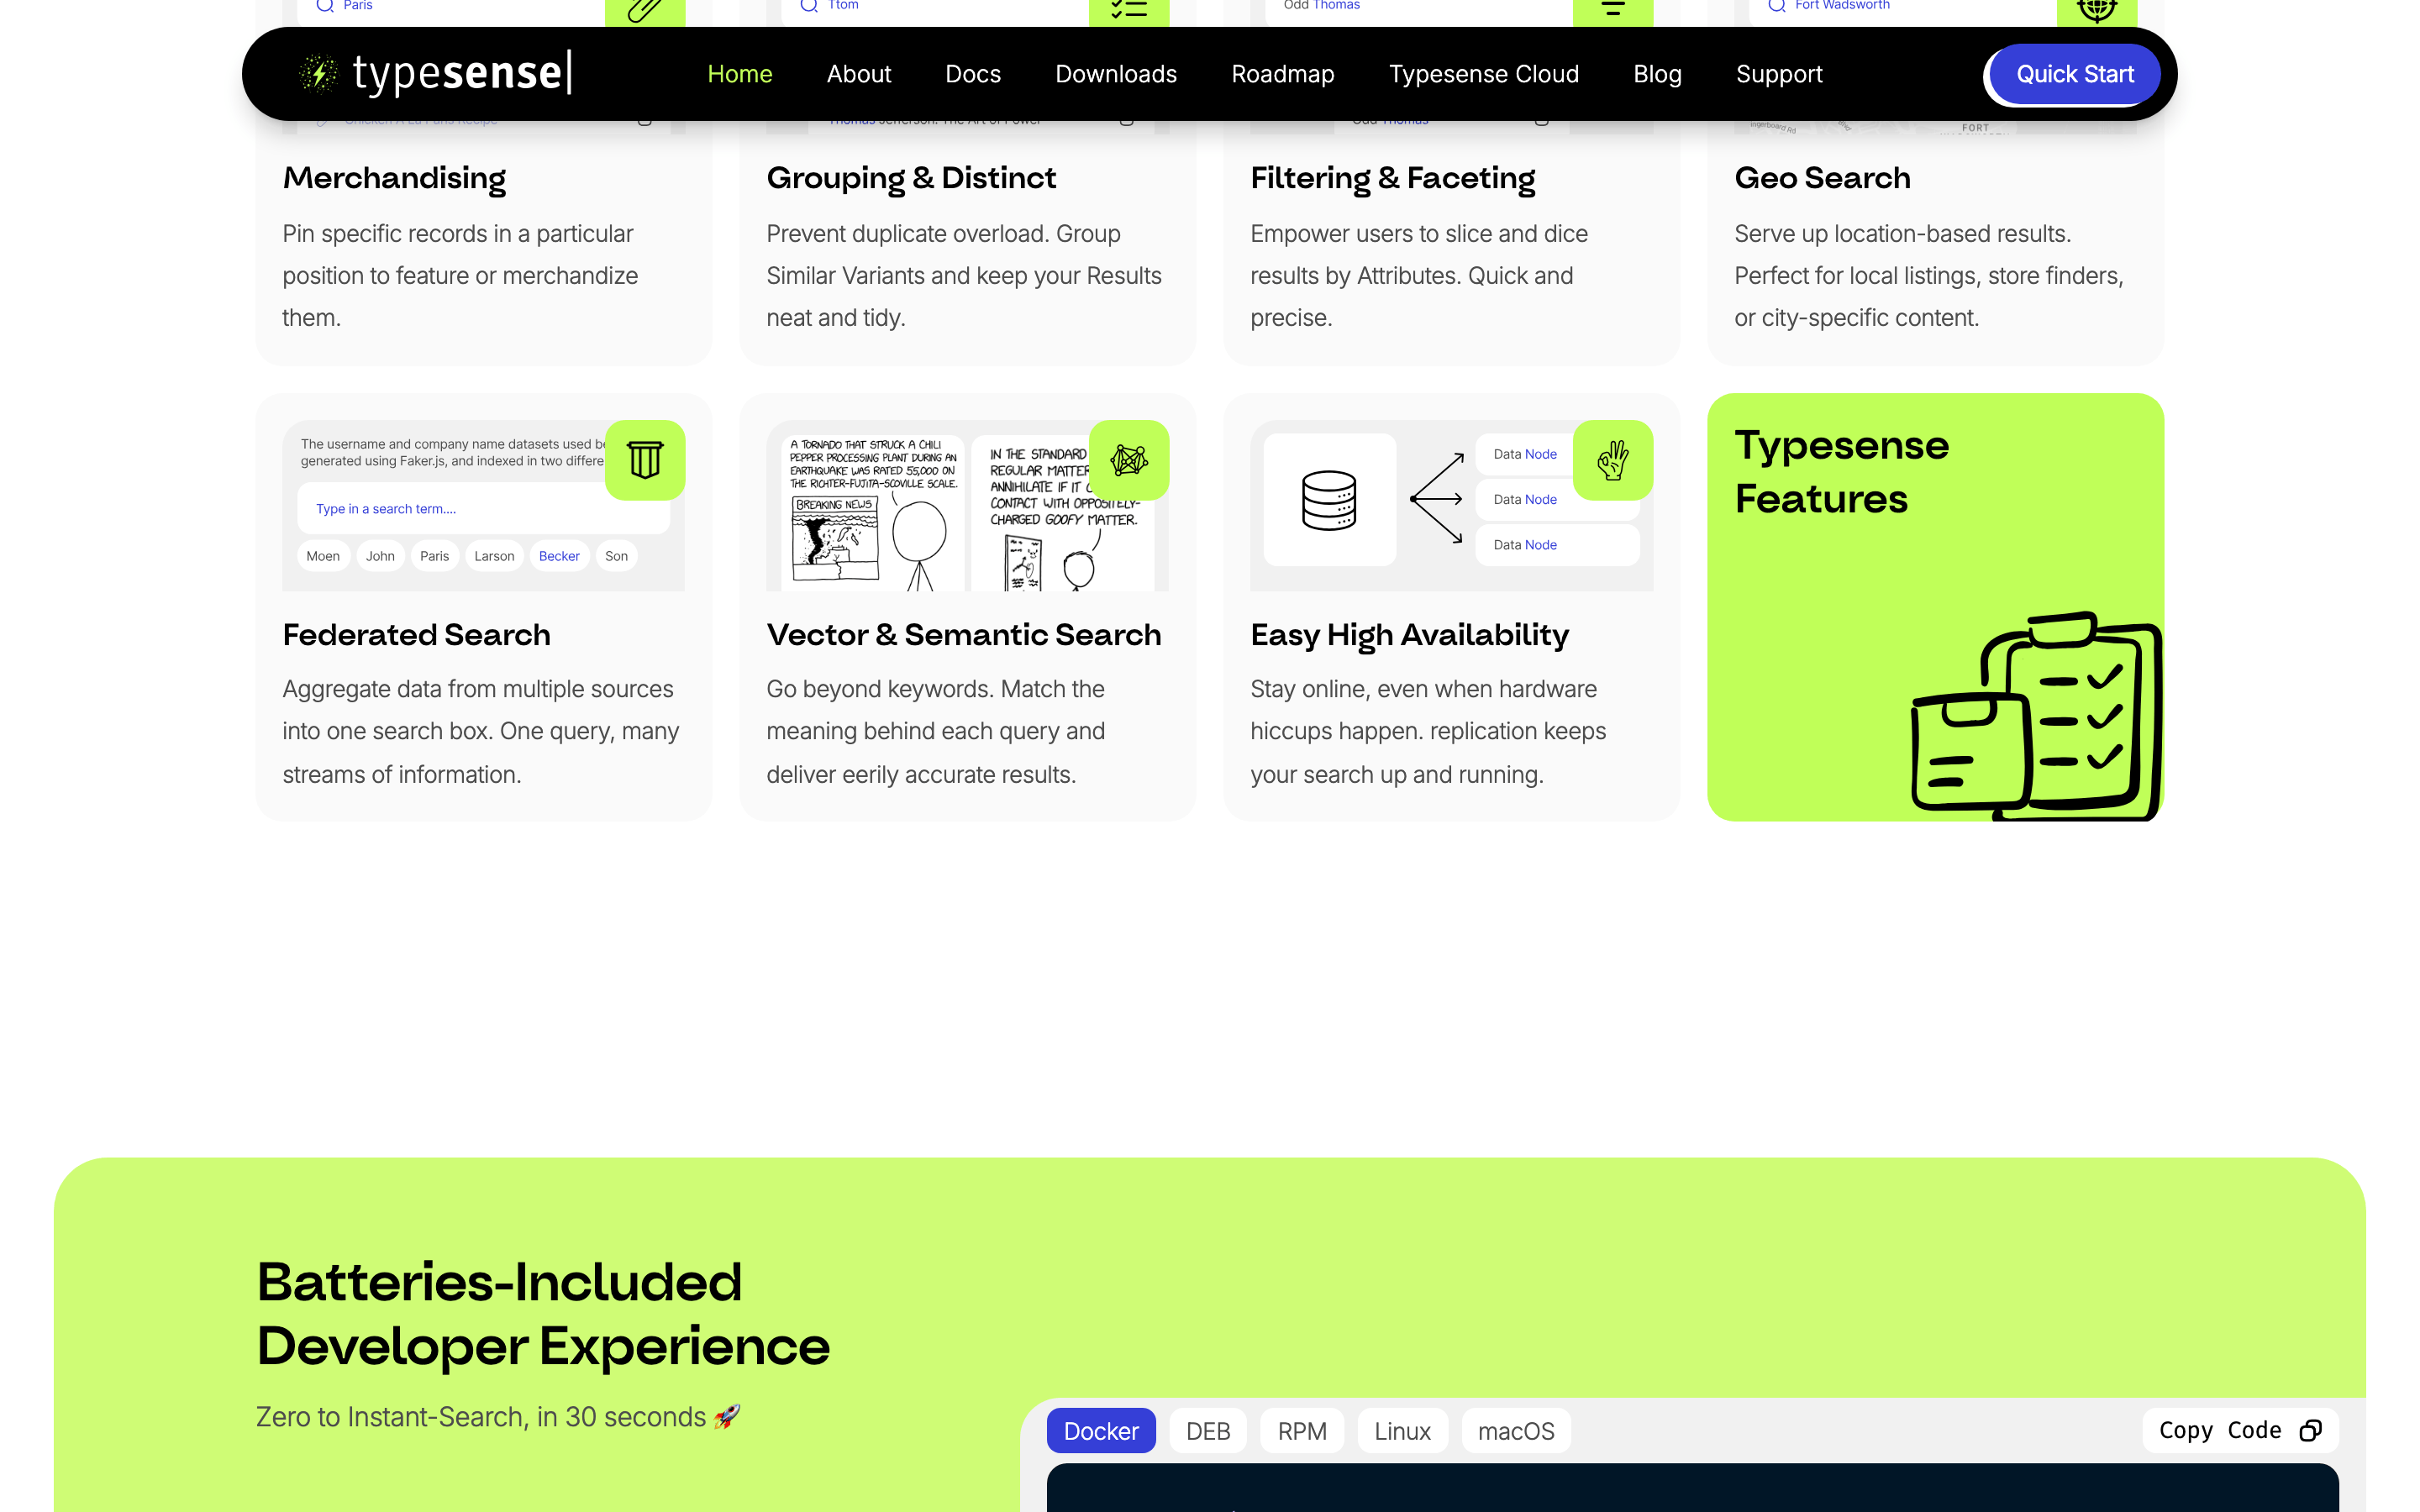Click the Geo Search heading

[x=1822, y=178]
